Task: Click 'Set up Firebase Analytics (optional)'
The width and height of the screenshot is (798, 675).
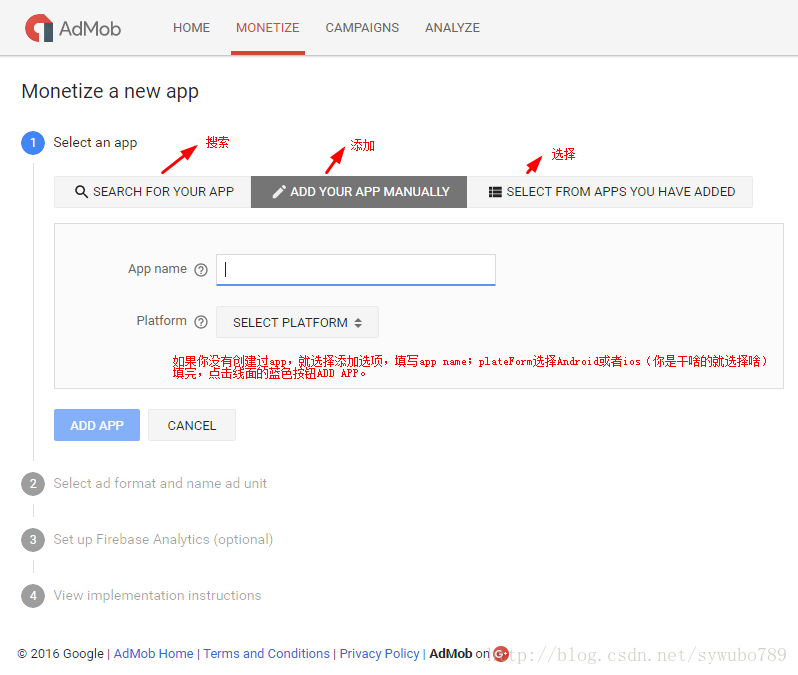Action: coord(163,539)
